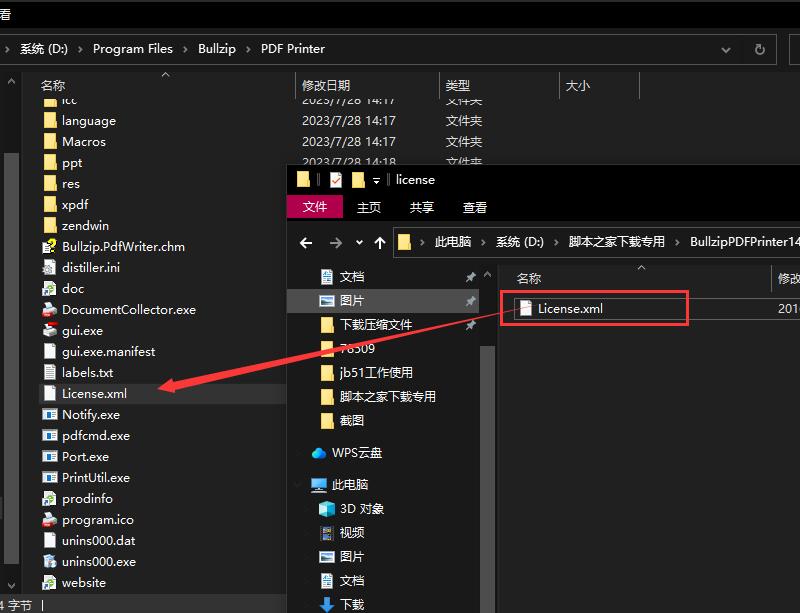The height and width of the screenshot is (613, 800).
Task: Open 截图 folder in quick access
Action: pos(352,421)
